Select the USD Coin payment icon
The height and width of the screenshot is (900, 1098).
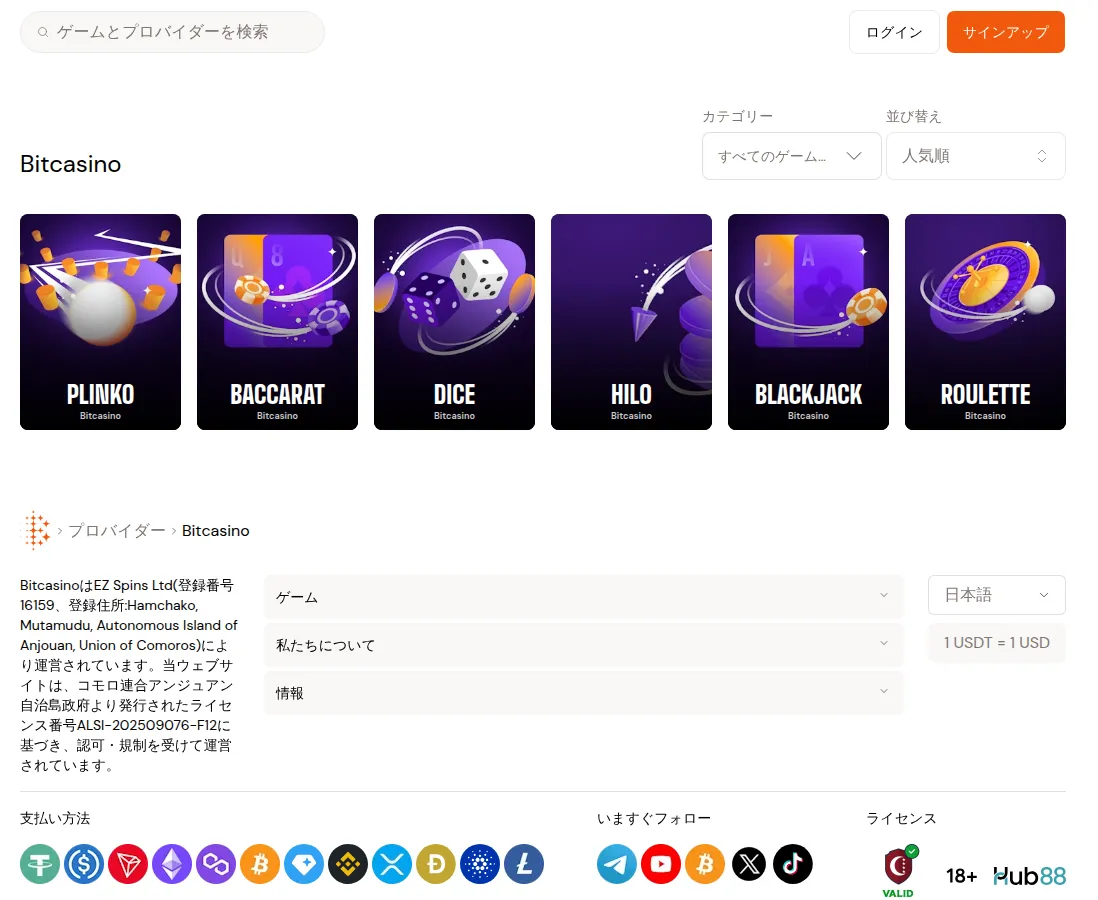pyautogui.click(x=84, y=864)
